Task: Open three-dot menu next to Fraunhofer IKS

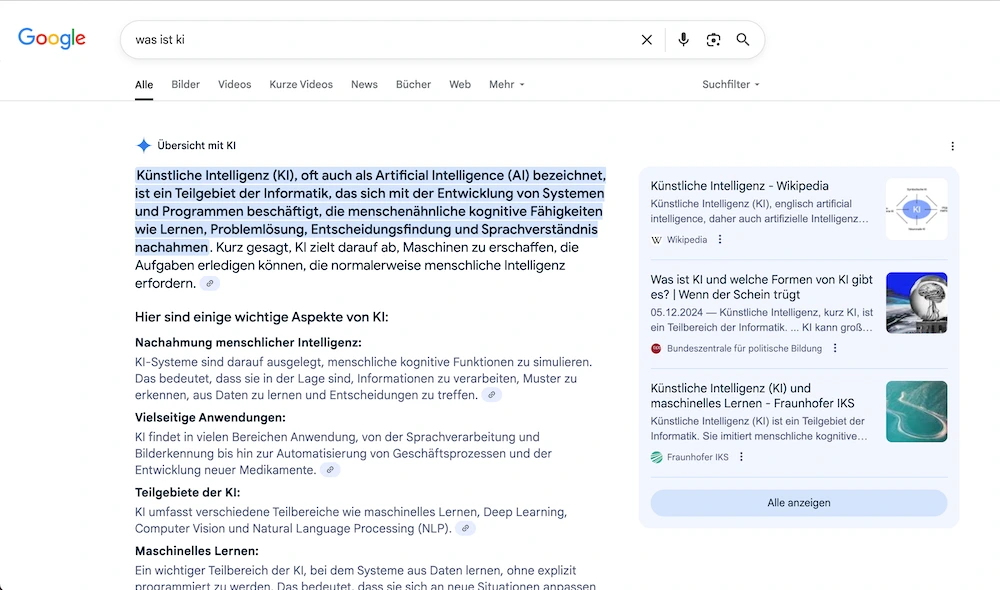Action: coord(741,457)
